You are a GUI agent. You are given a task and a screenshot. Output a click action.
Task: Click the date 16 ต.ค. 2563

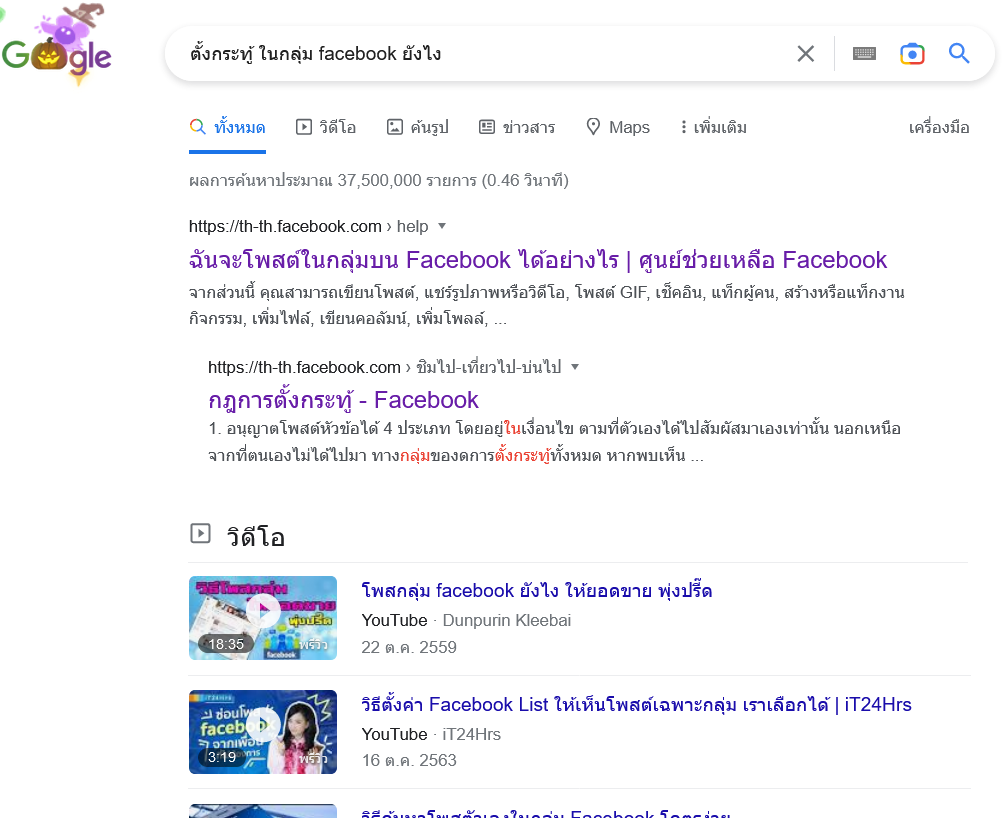[x=409, y=760]
